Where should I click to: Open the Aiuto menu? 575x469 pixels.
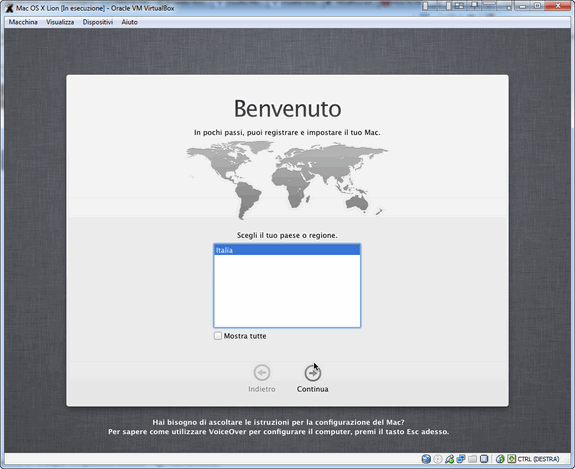129,22
